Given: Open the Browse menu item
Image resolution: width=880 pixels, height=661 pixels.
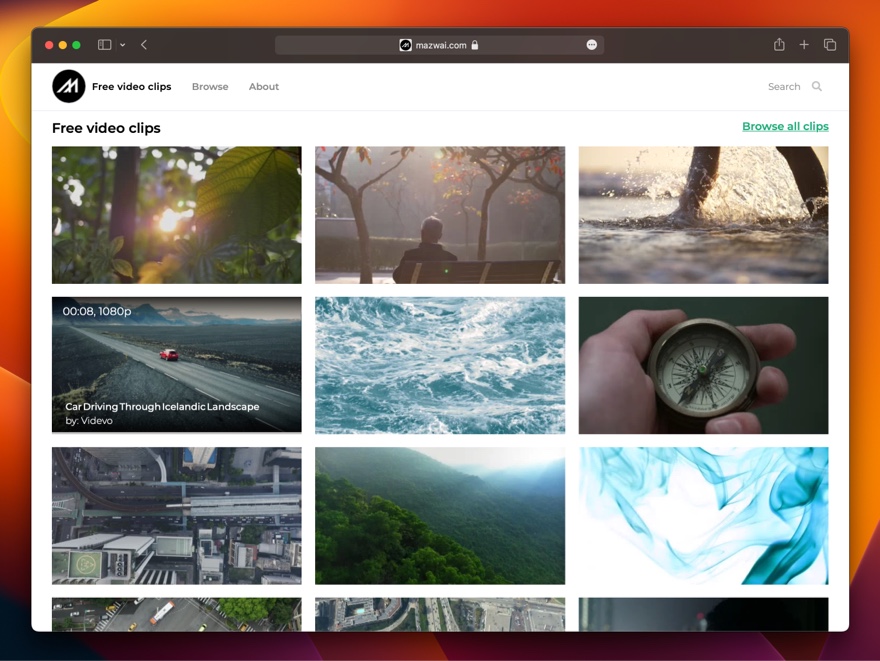Looking at the screenshot, I should pos(210,87).
